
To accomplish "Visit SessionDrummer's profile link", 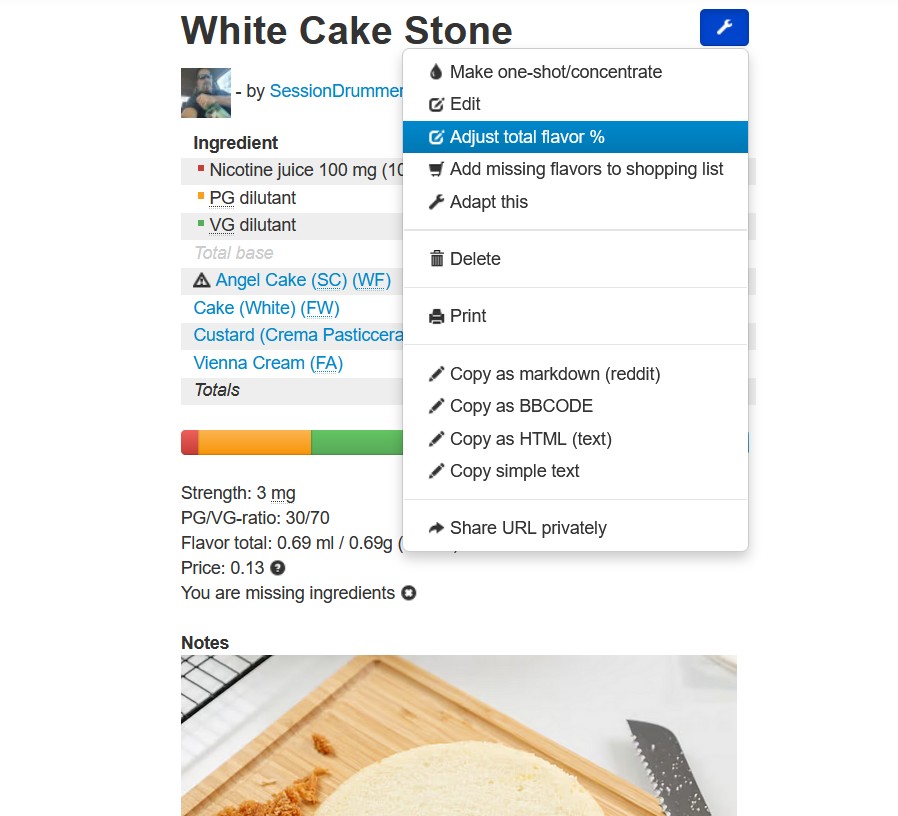I will (x=336, y=91).
